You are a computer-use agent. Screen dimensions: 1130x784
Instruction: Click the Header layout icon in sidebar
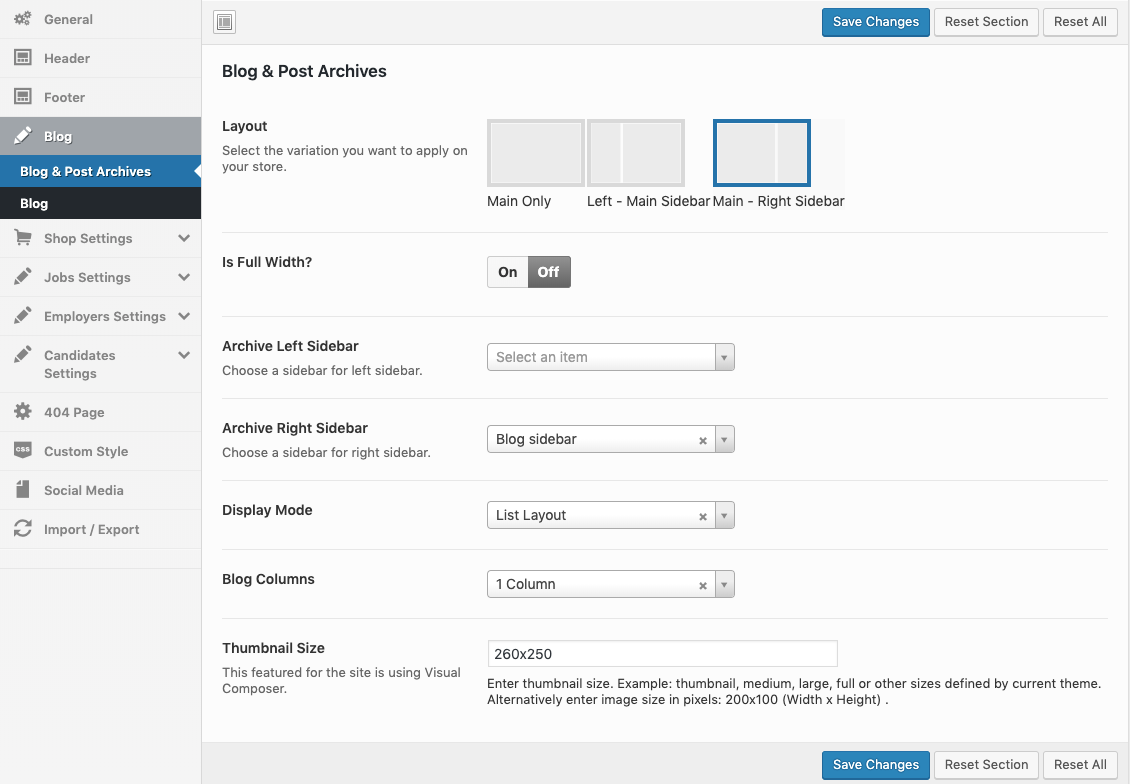tap(22, 58)
